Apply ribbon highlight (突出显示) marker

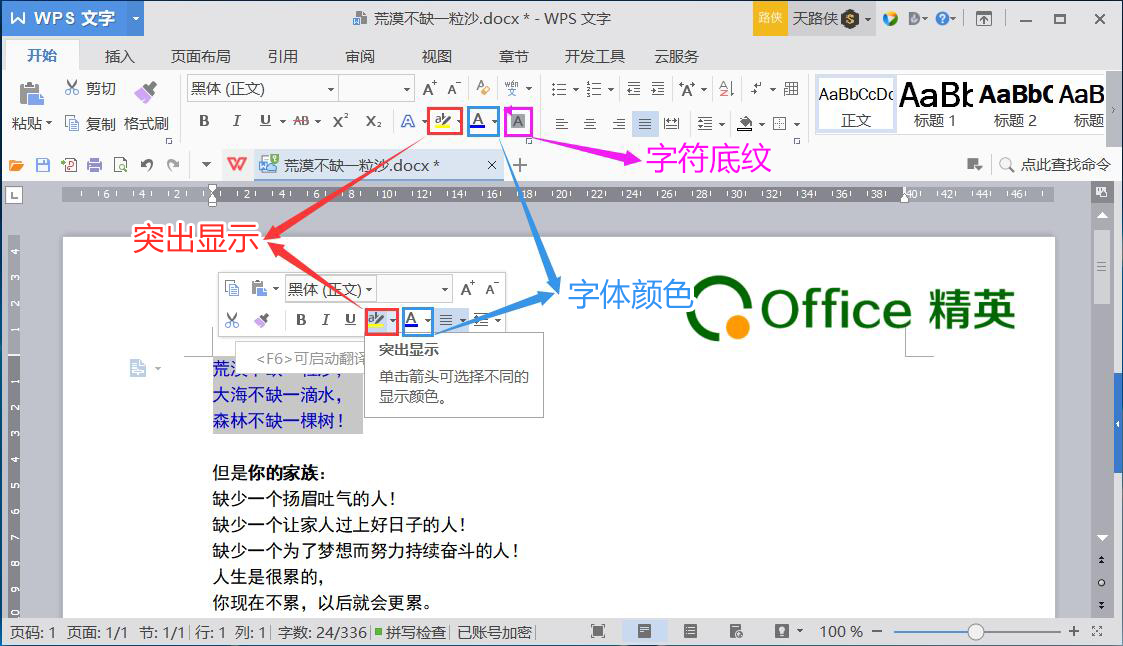pyautogui.click(x=441, y=121)
